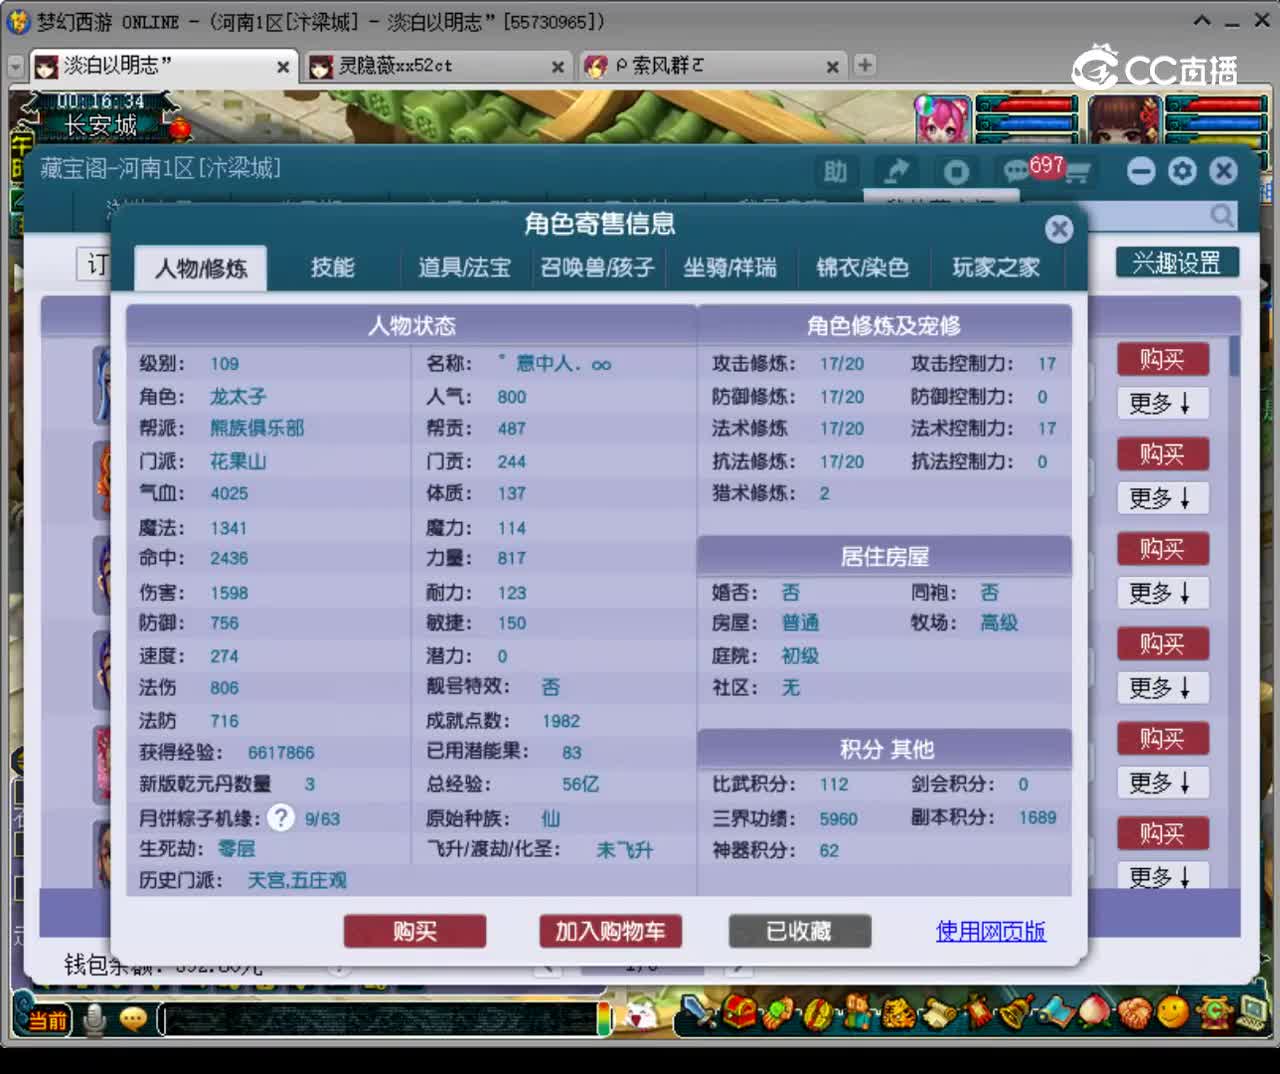
Task: Switch to the 坐骑/祥瑞 tab
Action: 730,268
